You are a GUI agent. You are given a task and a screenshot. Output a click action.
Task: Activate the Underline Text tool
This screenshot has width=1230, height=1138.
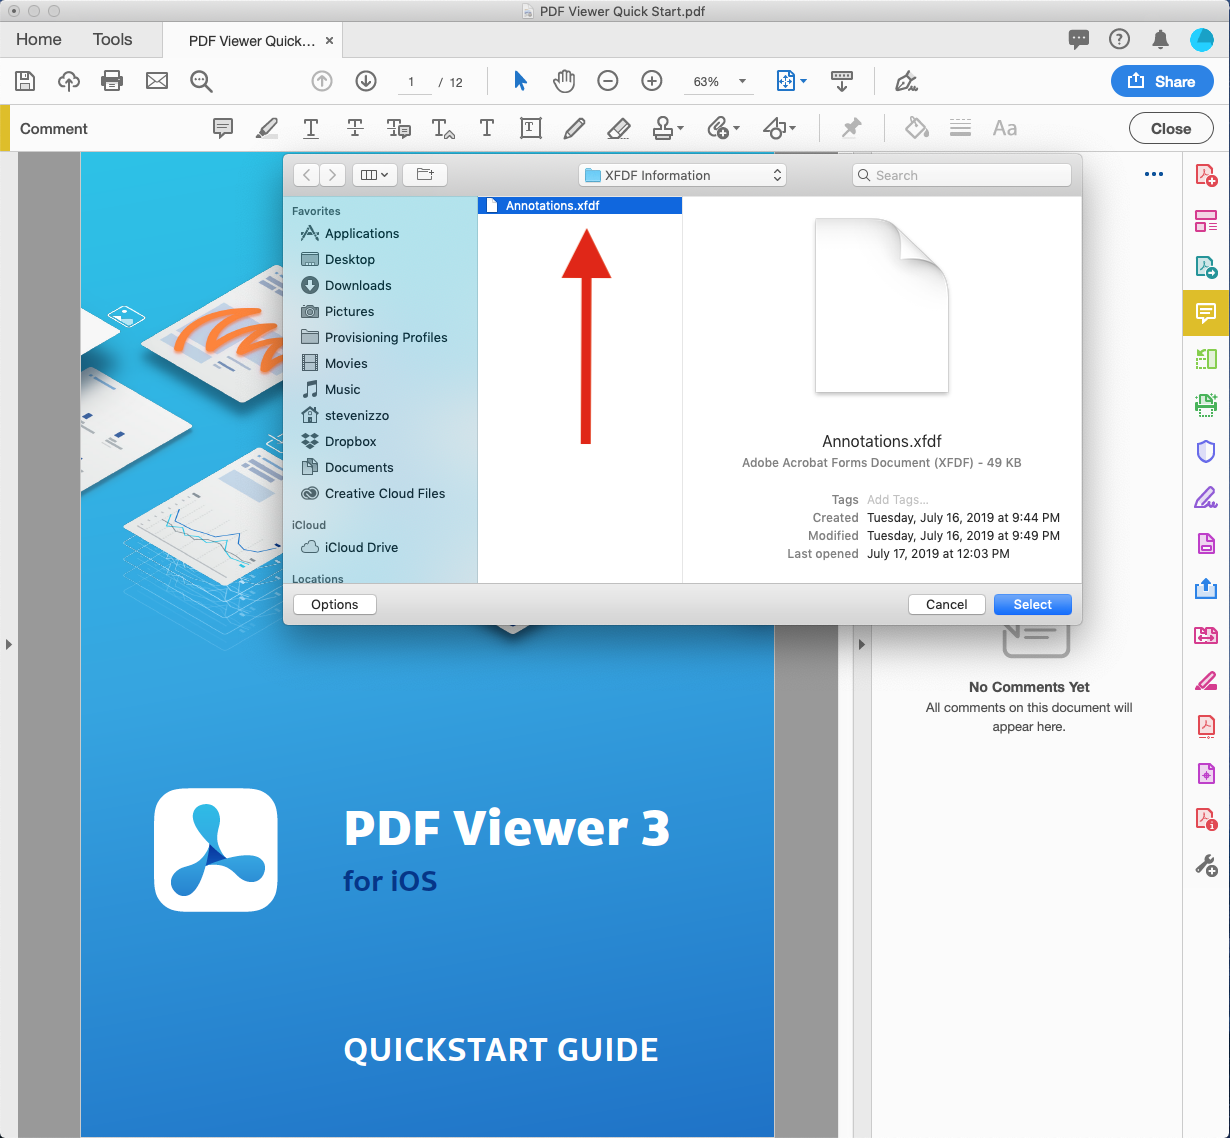point(310,128)
